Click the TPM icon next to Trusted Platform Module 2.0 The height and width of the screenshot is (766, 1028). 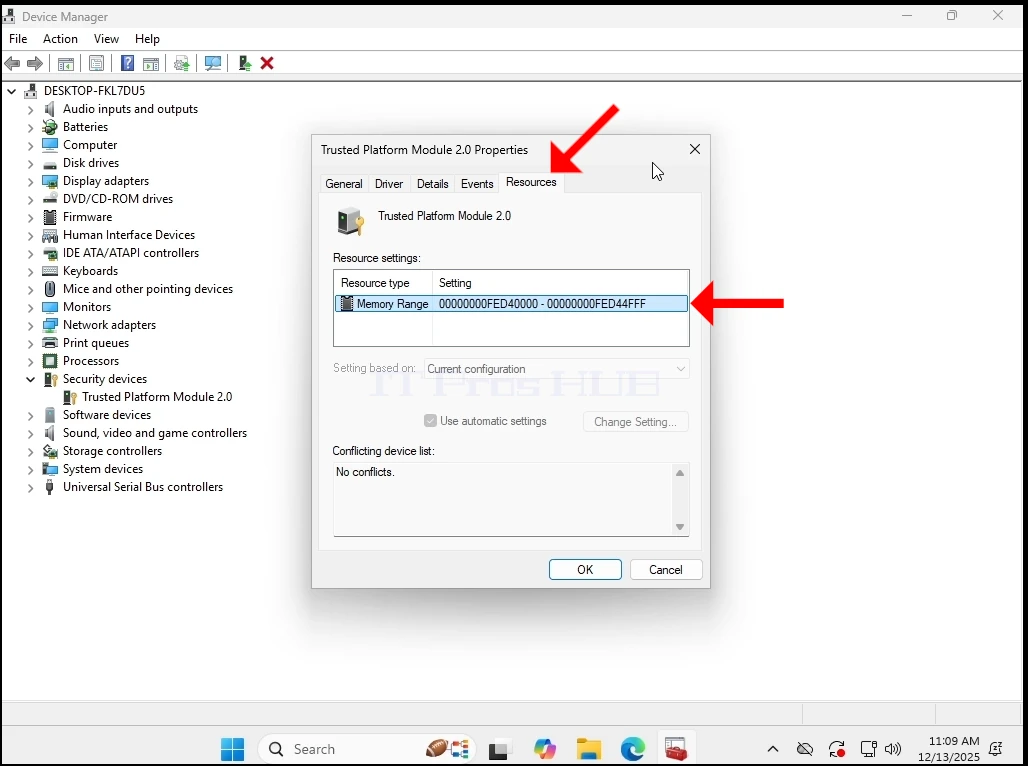[x=70, y=397]
